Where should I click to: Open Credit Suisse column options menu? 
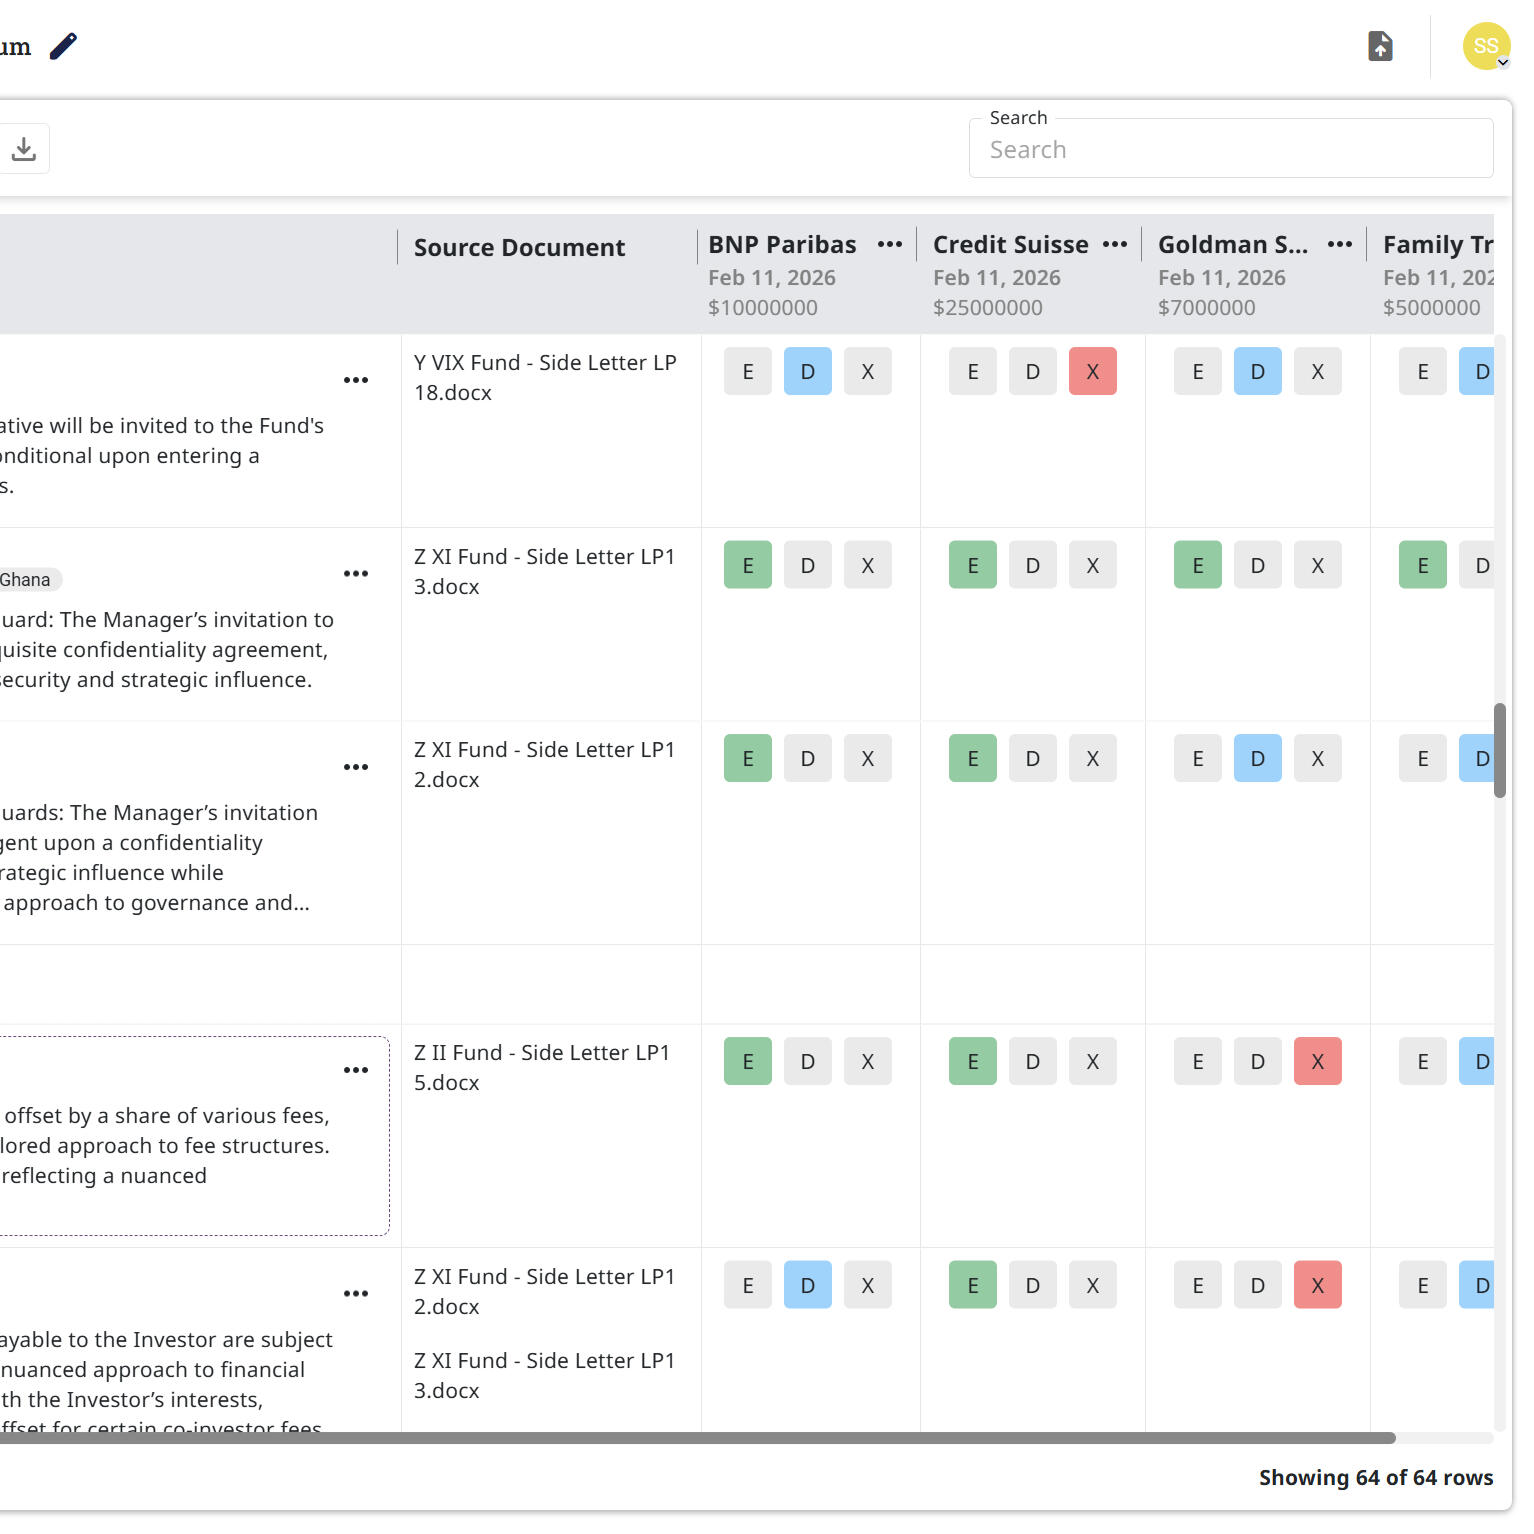tap(1114, 245)
